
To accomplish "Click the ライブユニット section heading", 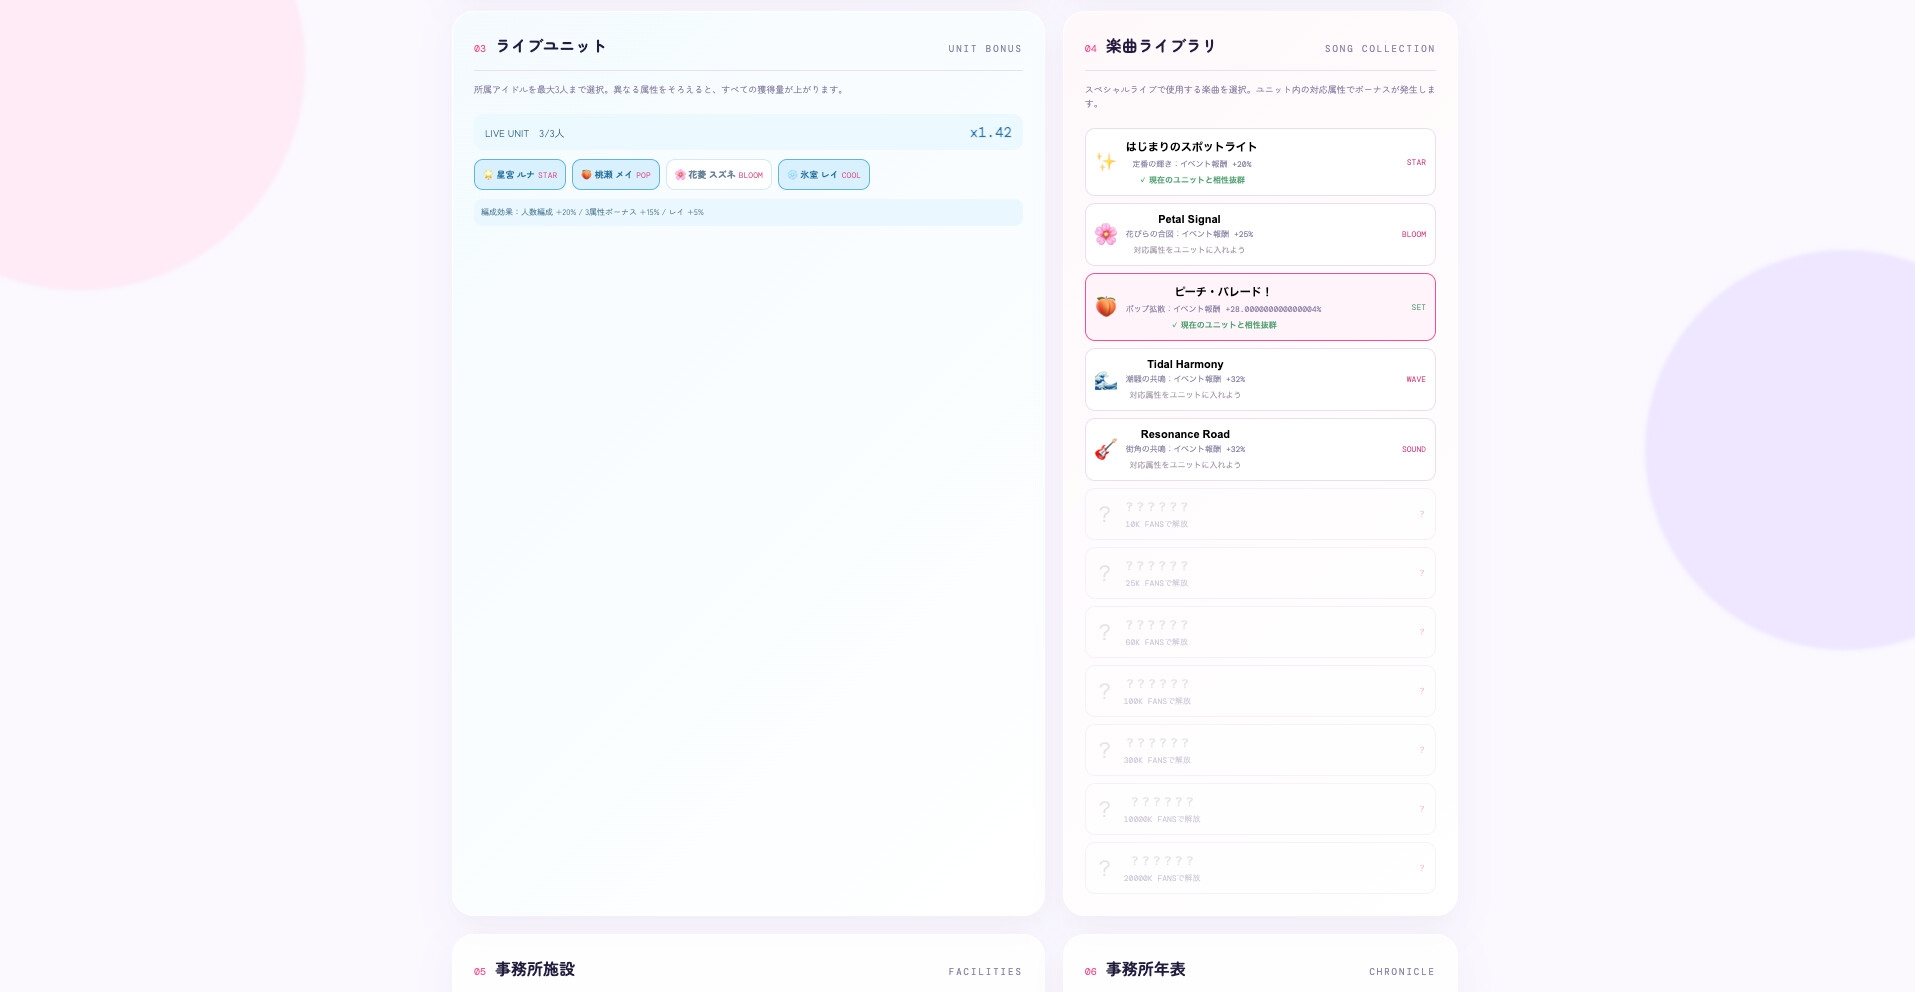I will pyautogui.click(x=551, y=46).
